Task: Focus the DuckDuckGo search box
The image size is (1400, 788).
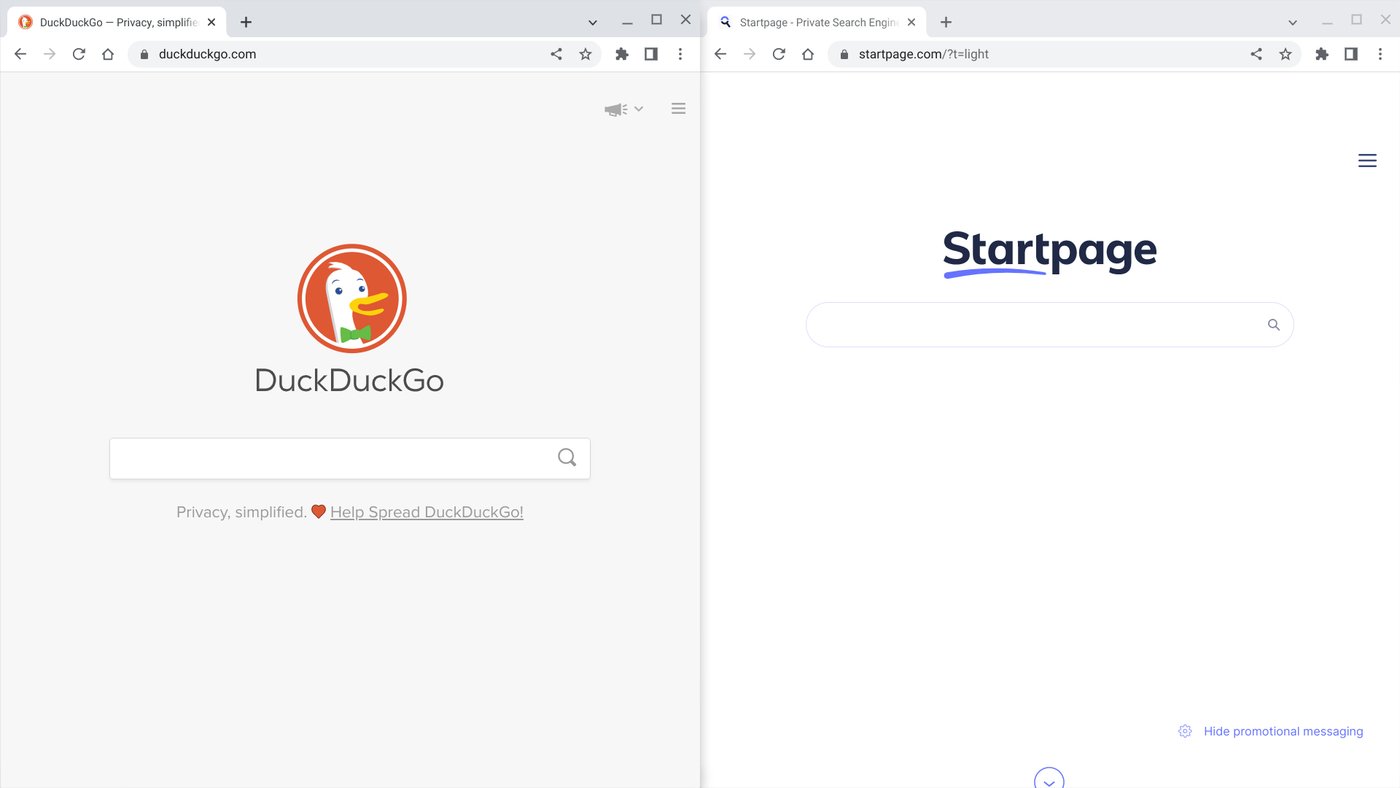Action: (350, 458)
